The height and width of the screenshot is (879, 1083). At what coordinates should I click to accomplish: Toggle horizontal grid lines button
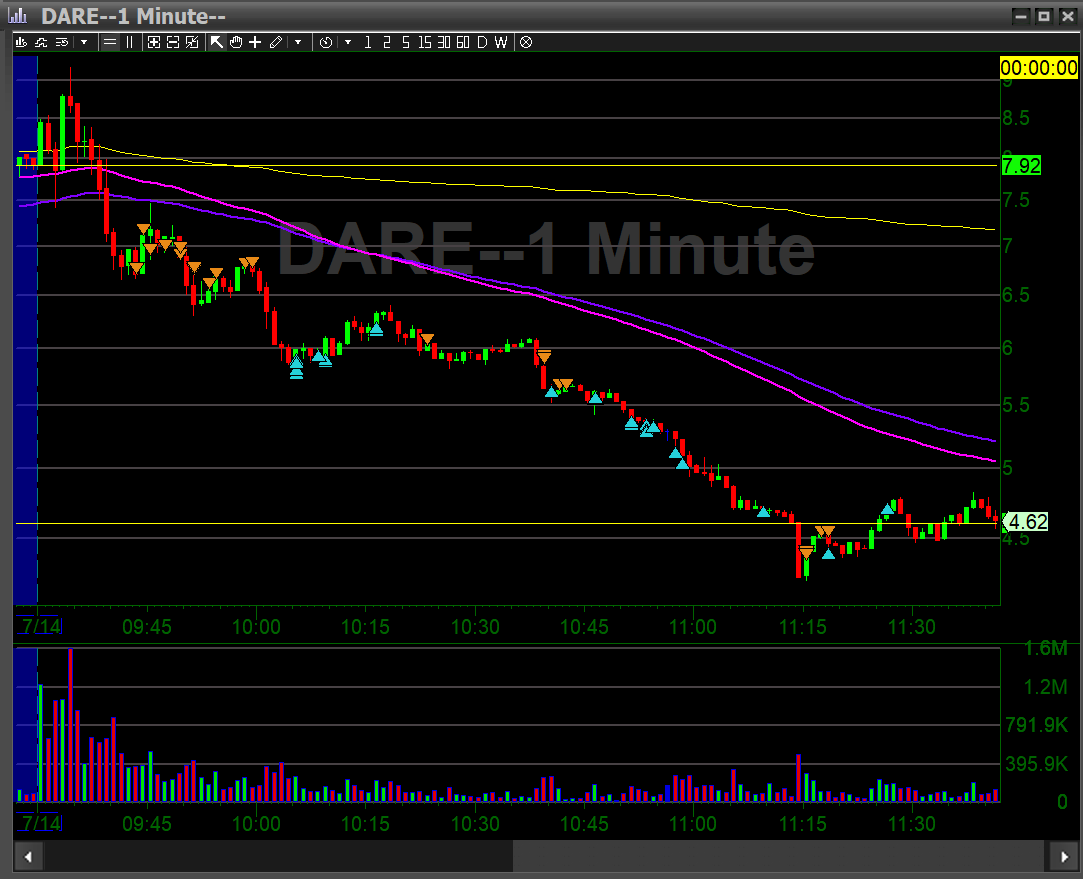click(x=110, y=42)
